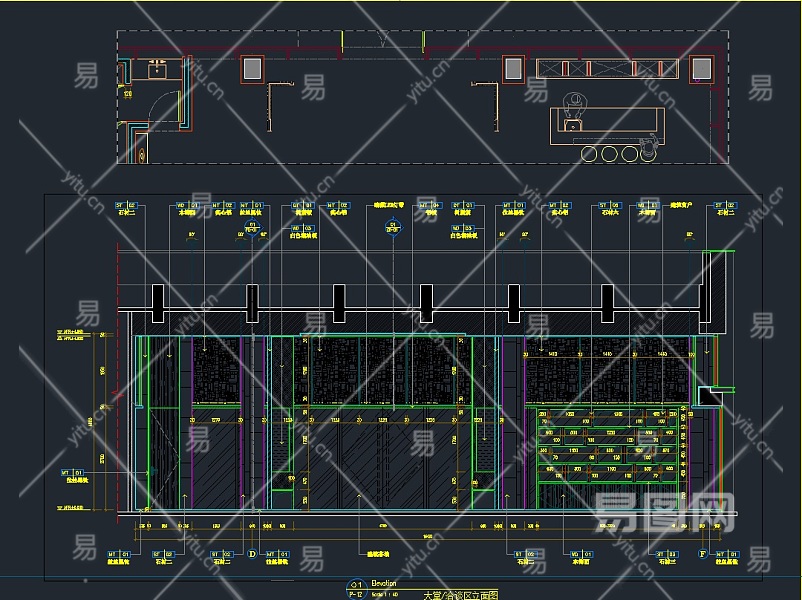Select the toilet fixture in the plan restroom
This screenshot has height=600, width=802.
point(142,154)
